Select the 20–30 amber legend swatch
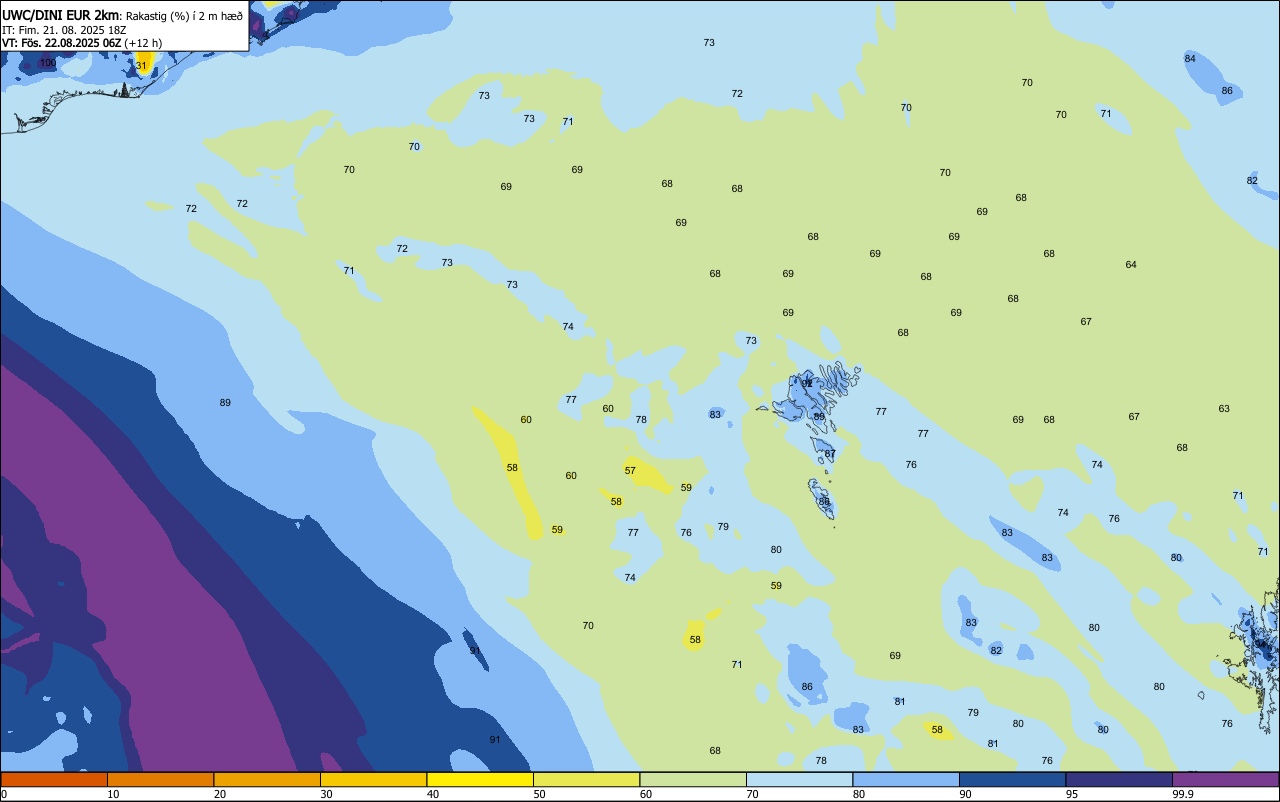 pyautogui.click(x=267, y=779)
